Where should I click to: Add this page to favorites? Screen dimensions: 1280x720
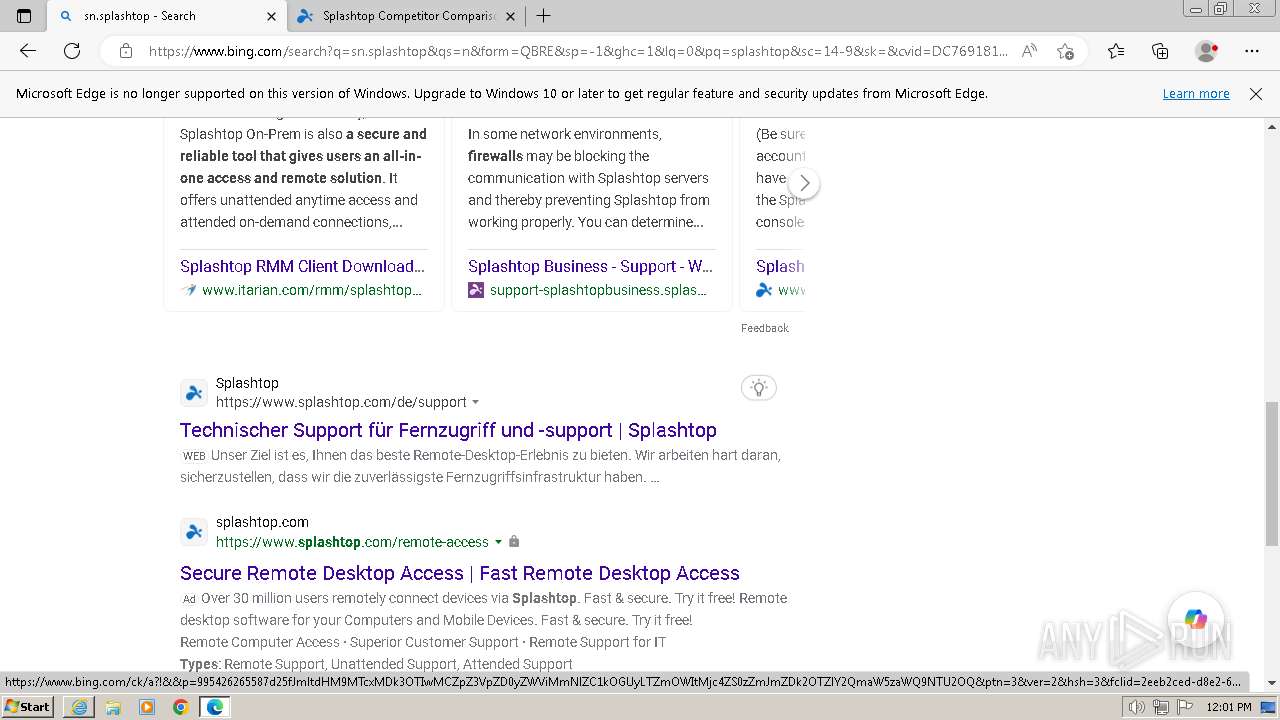click(1065, 51)
